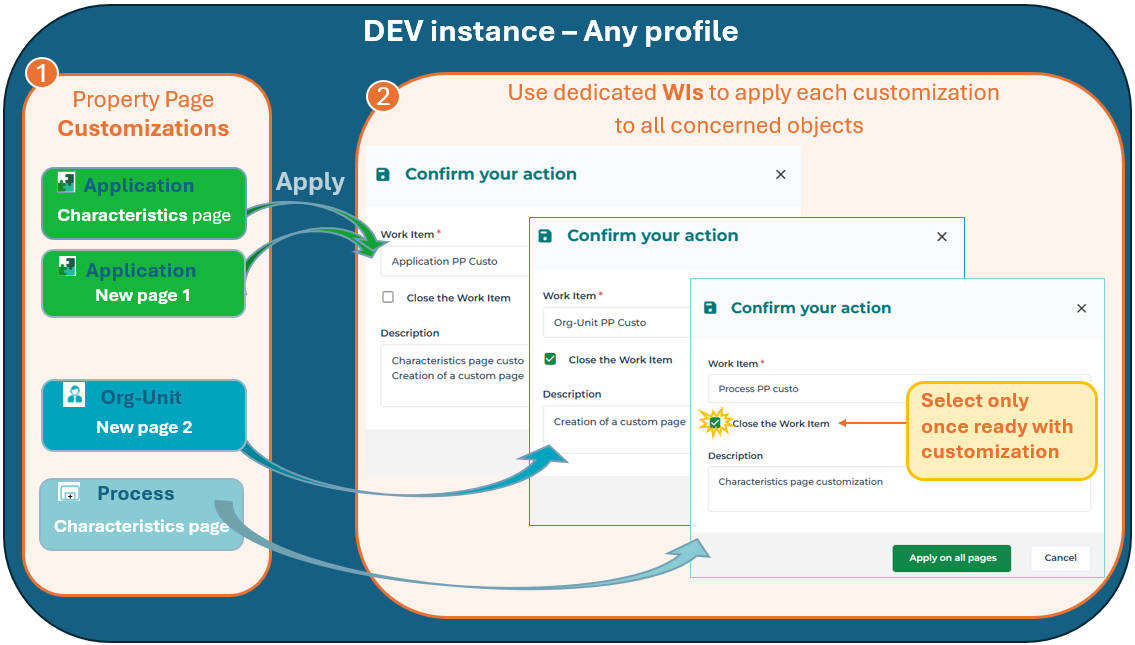Close the Org-Unit PP Custo confirm dialog
Image resolution: width=1135 pixels, height=645 pixels.
click(x=941, y=237)
